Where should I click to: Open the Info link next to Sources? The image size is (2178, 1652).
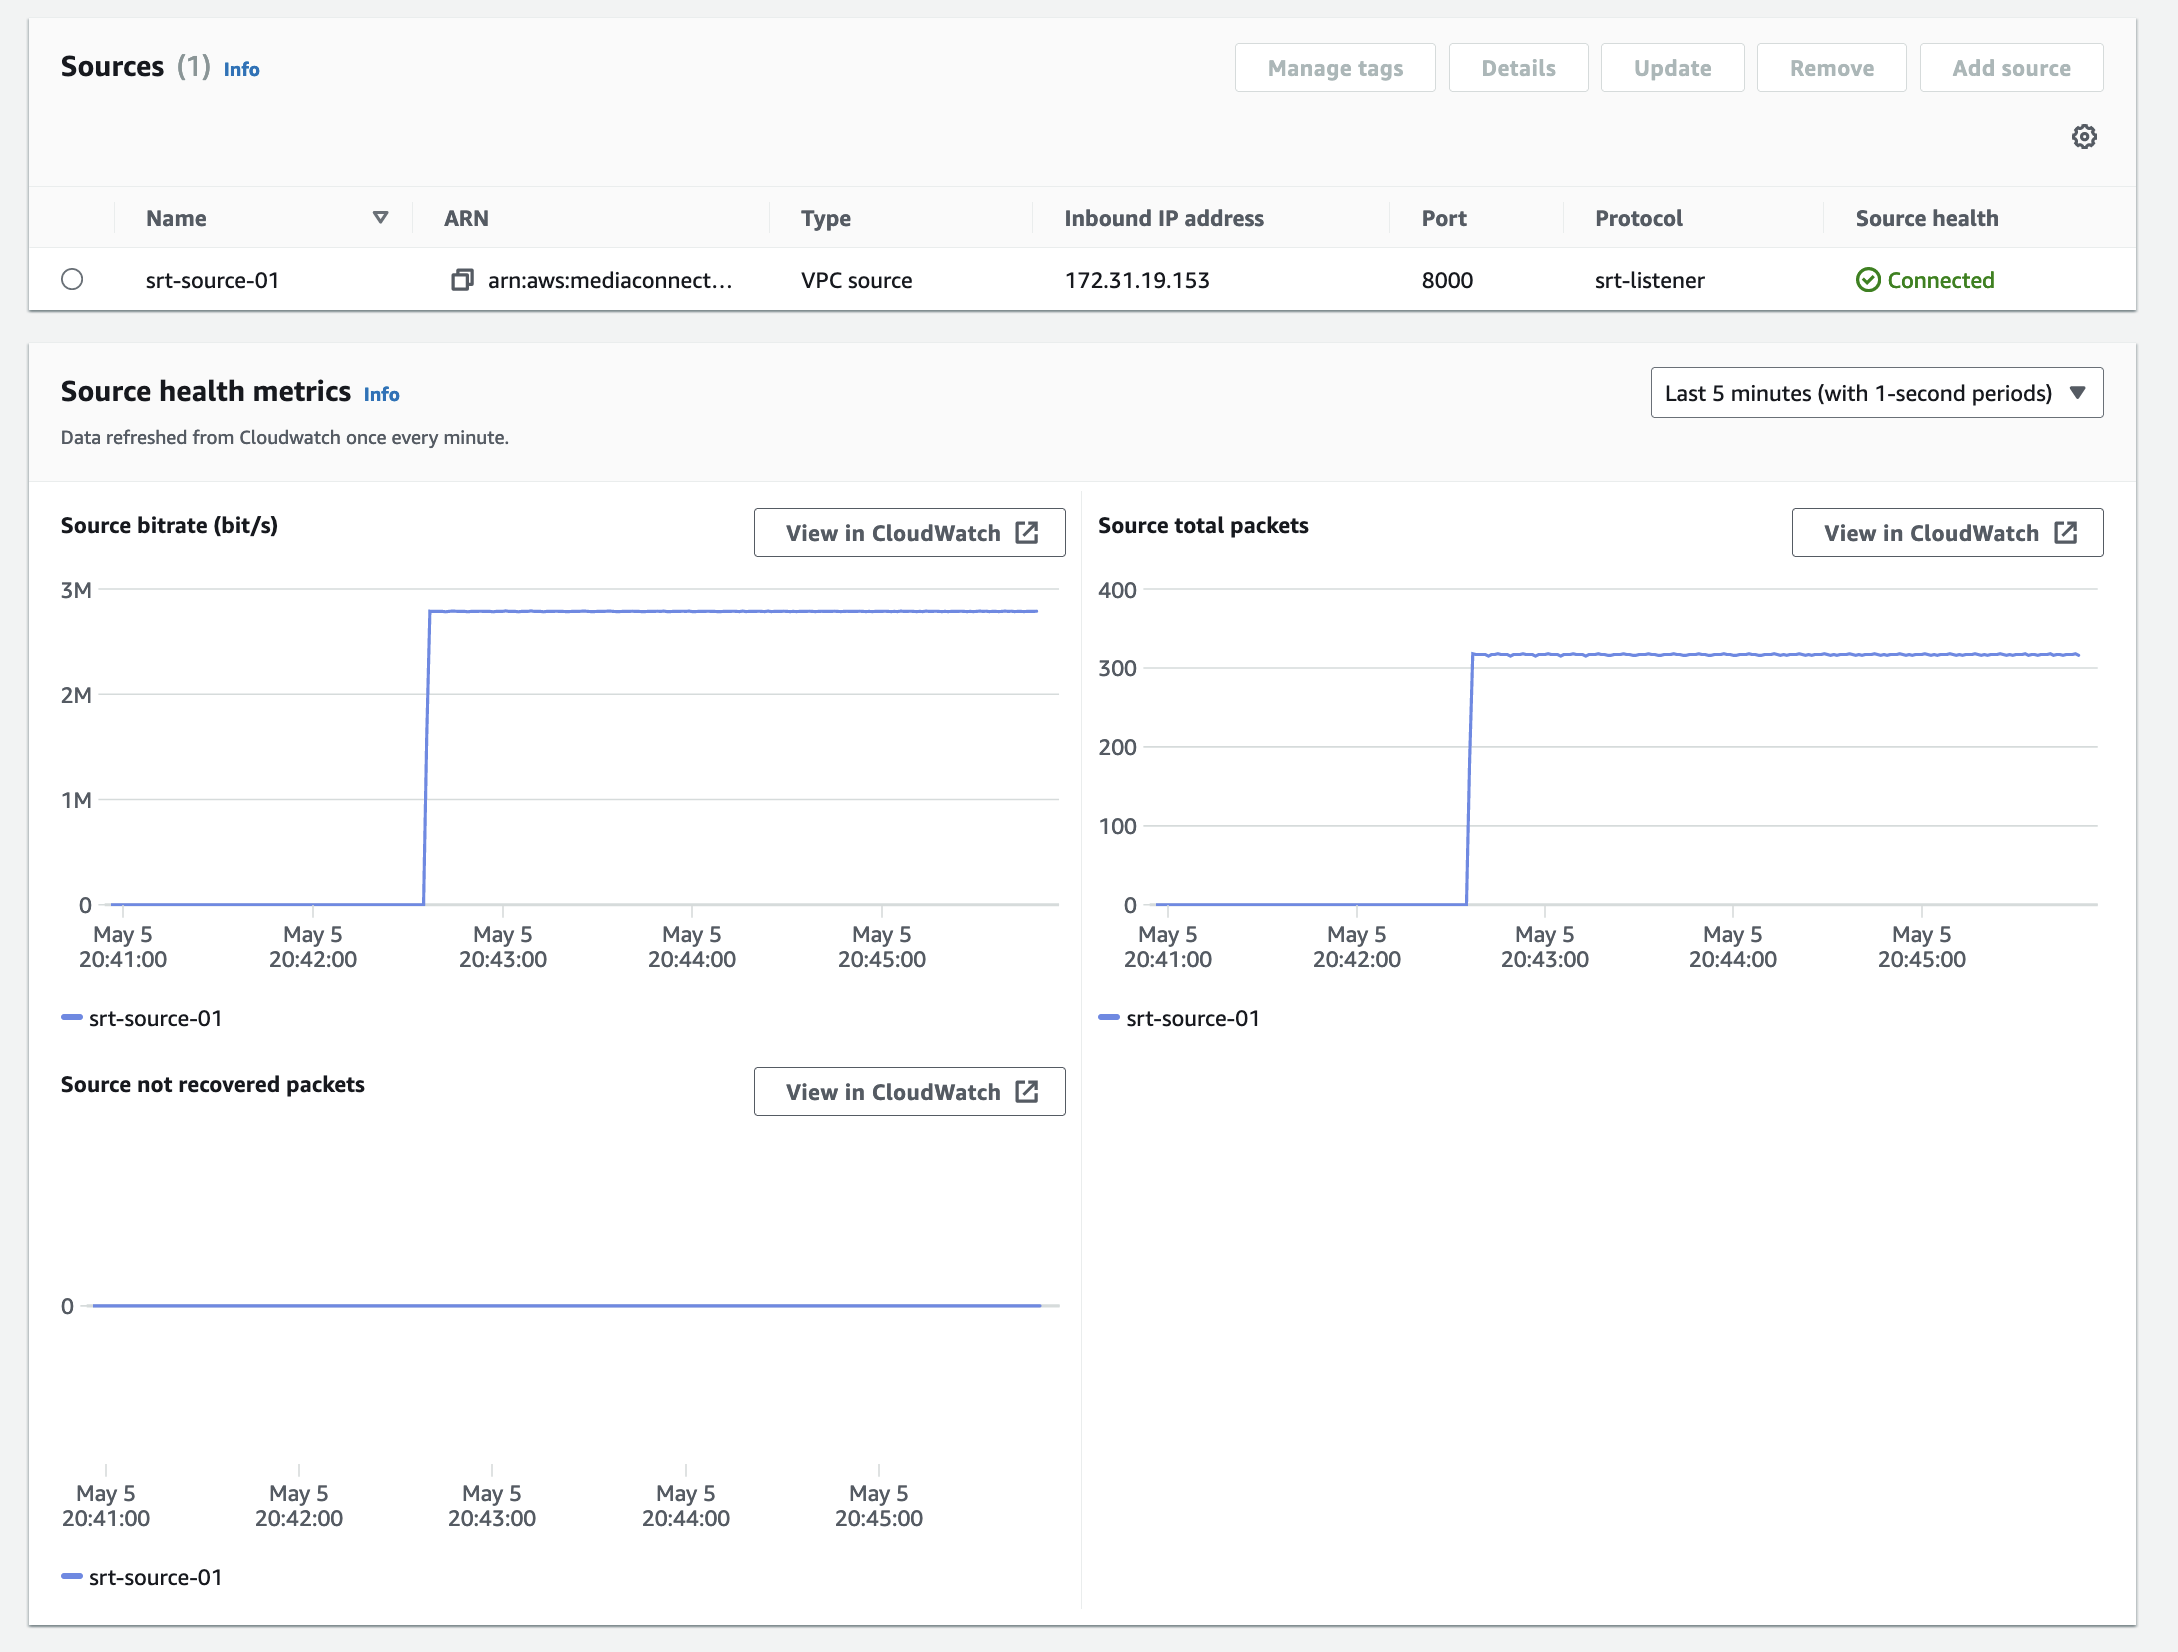pyautogui.click(x=241, y=69)
